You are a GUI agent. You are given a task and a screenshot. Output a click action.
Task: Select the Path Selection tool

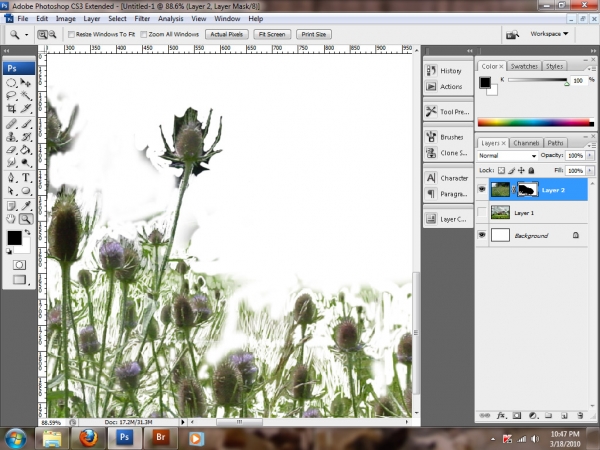tap(11, 191)
